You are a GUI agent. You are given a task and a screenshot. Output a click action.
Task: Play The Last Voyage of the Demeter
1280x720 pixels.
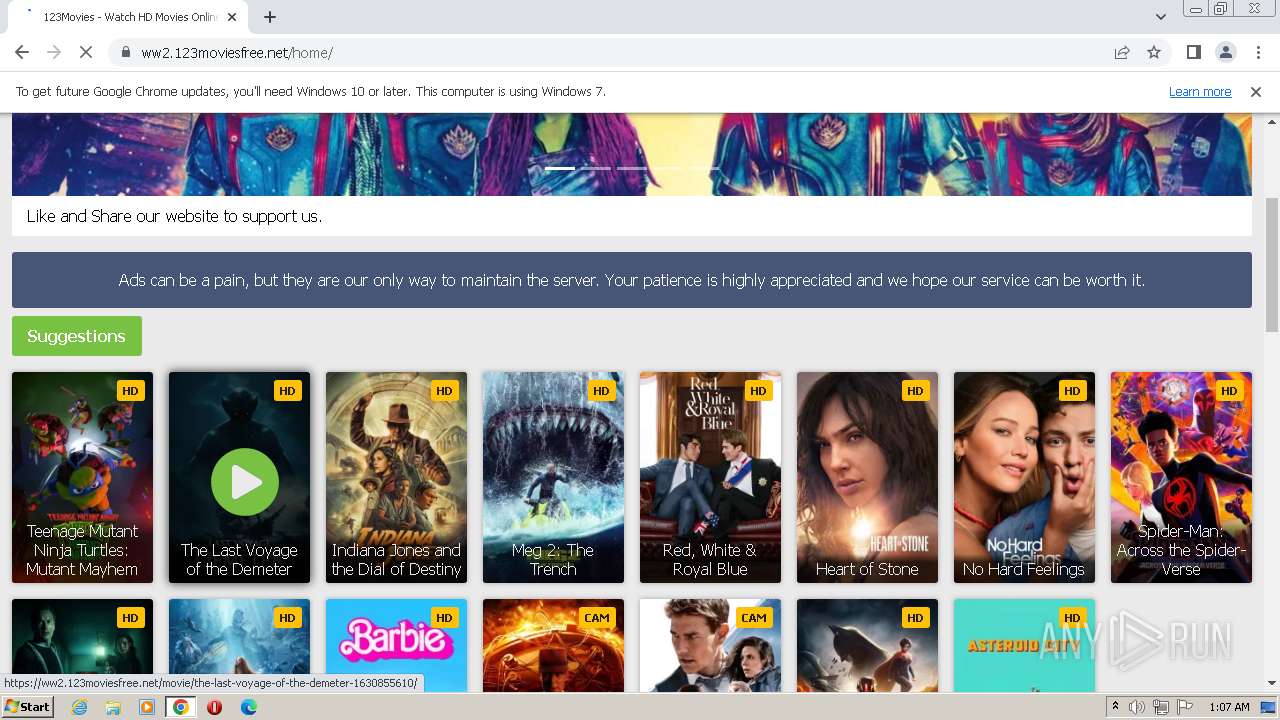click(244, 482)
